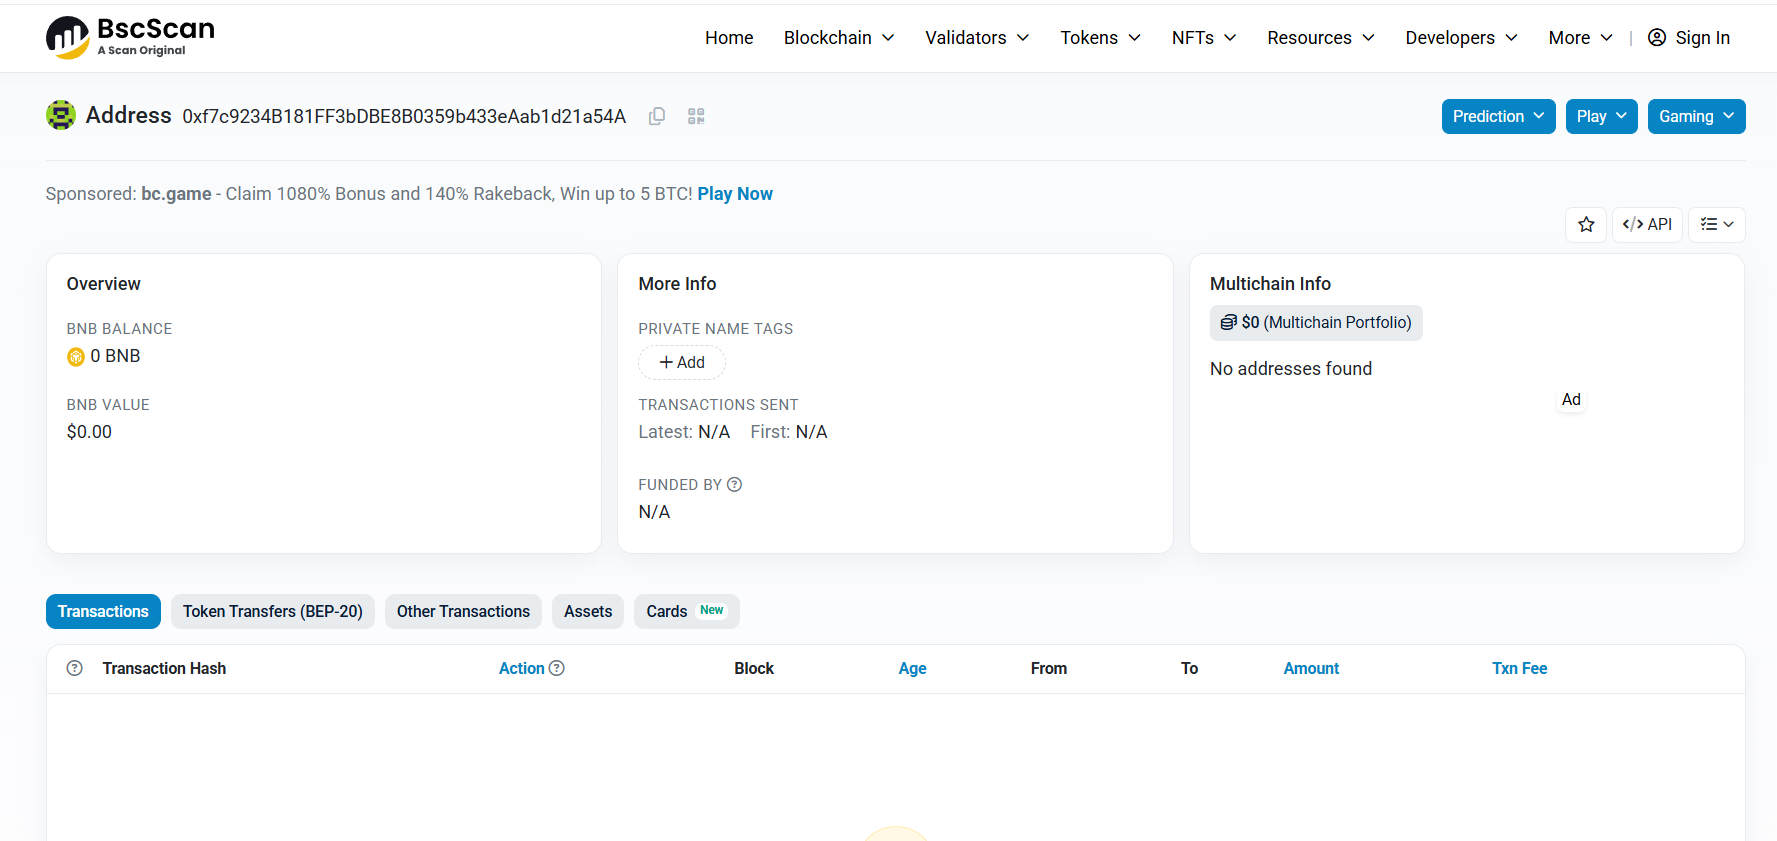Expand the Gaming dropdown button
Screen dimensions: 1777x841
coord(1696,116)
